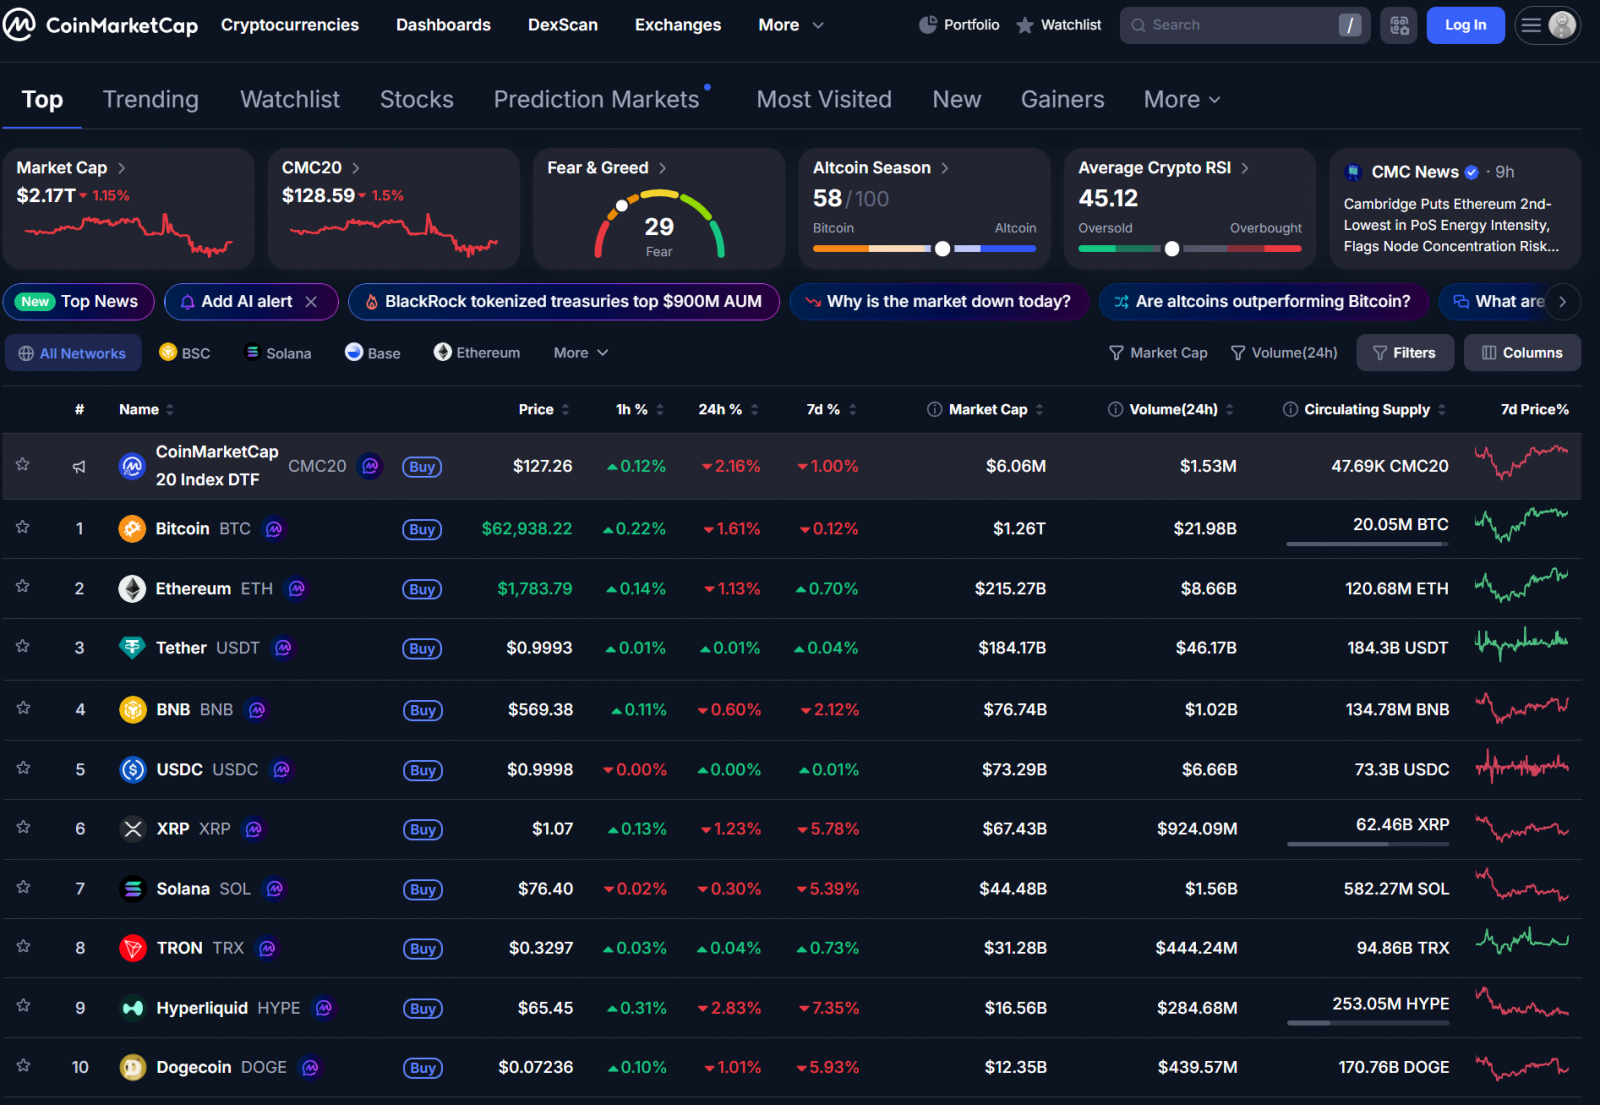Click the Log In button
The width and height of the screenshot is (1600, 1105).
click(1466, 25)
